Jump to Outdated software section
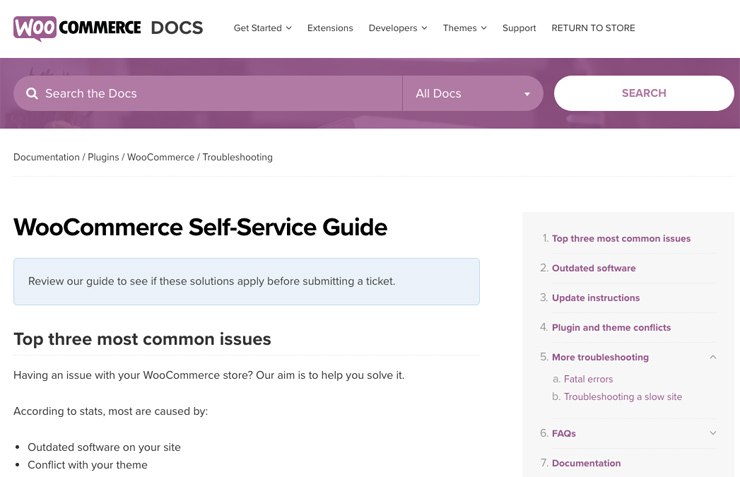The height and width of the screenshot is (477, 740). click(594, 268)
